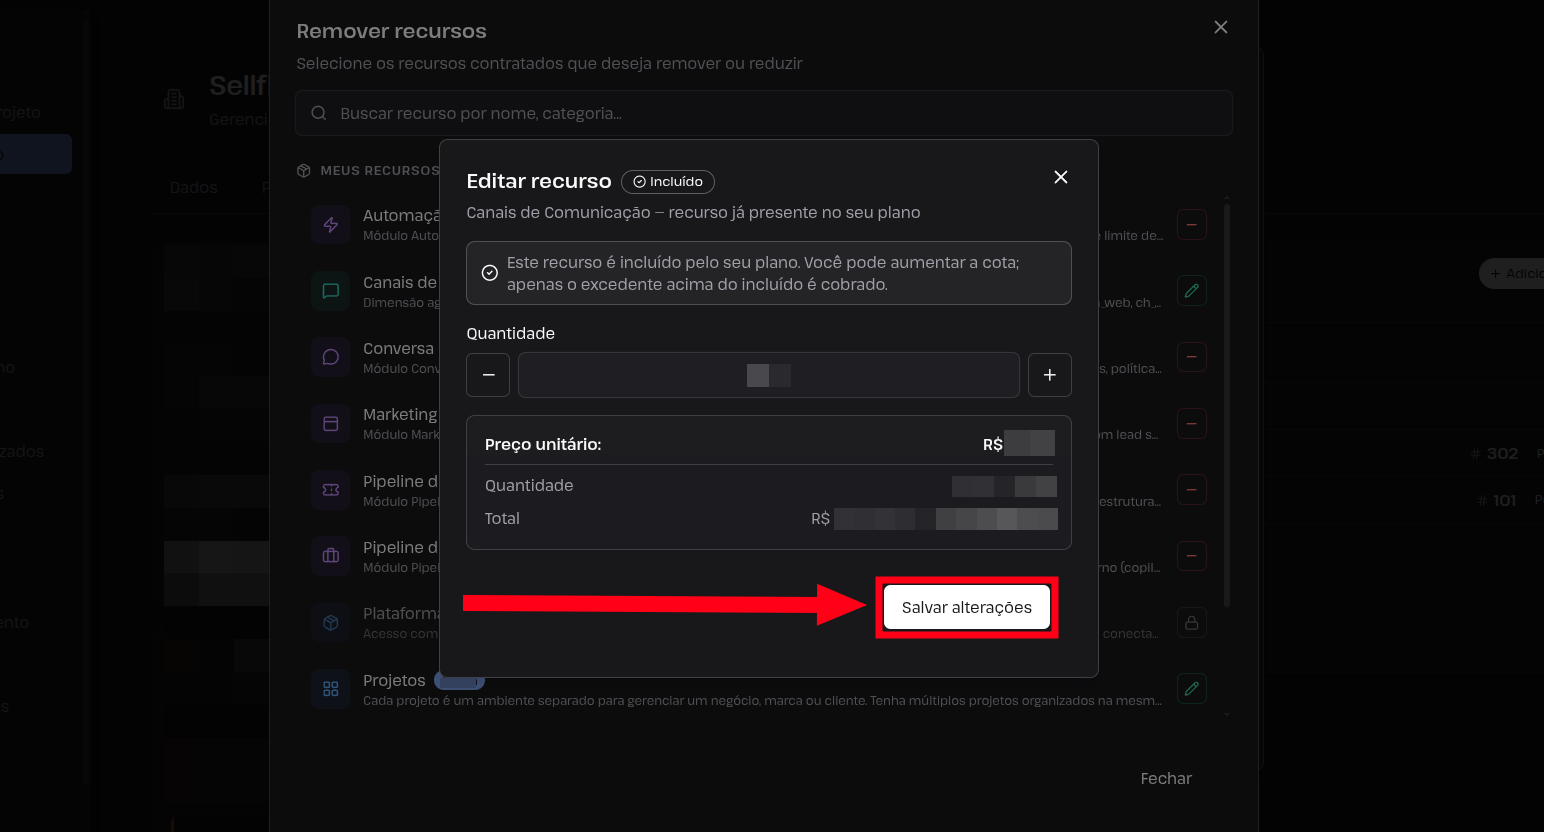
Task: Click the Plataforma cube icon
Action: click(x=331, y=622)
